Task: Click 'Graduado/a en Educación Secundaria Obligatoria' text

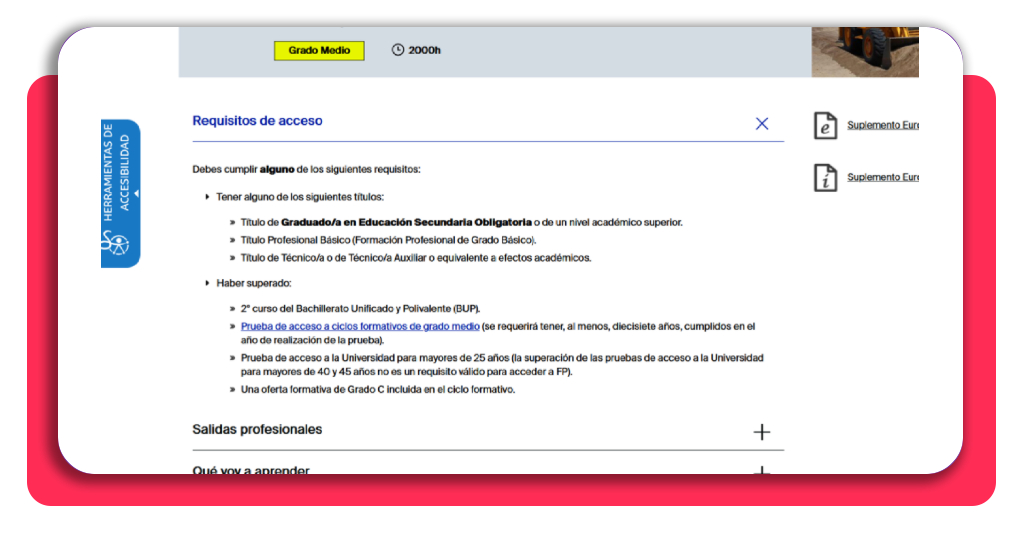Action: [406, 223]
